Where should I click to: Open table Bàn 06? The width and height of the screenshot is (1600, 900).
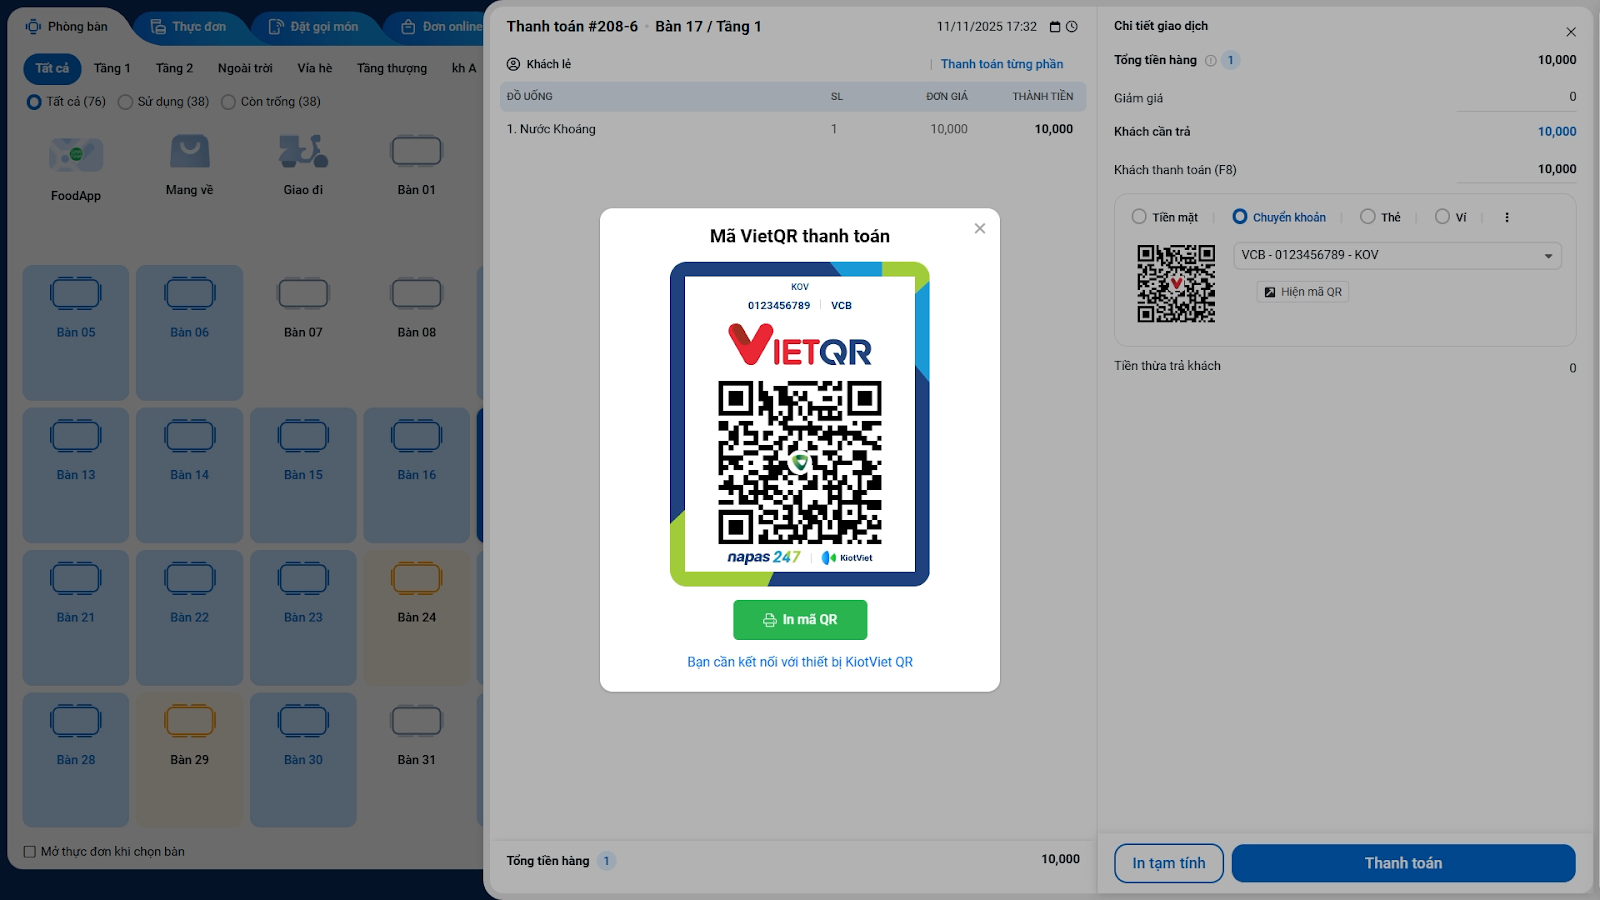[x=190, y=332]
